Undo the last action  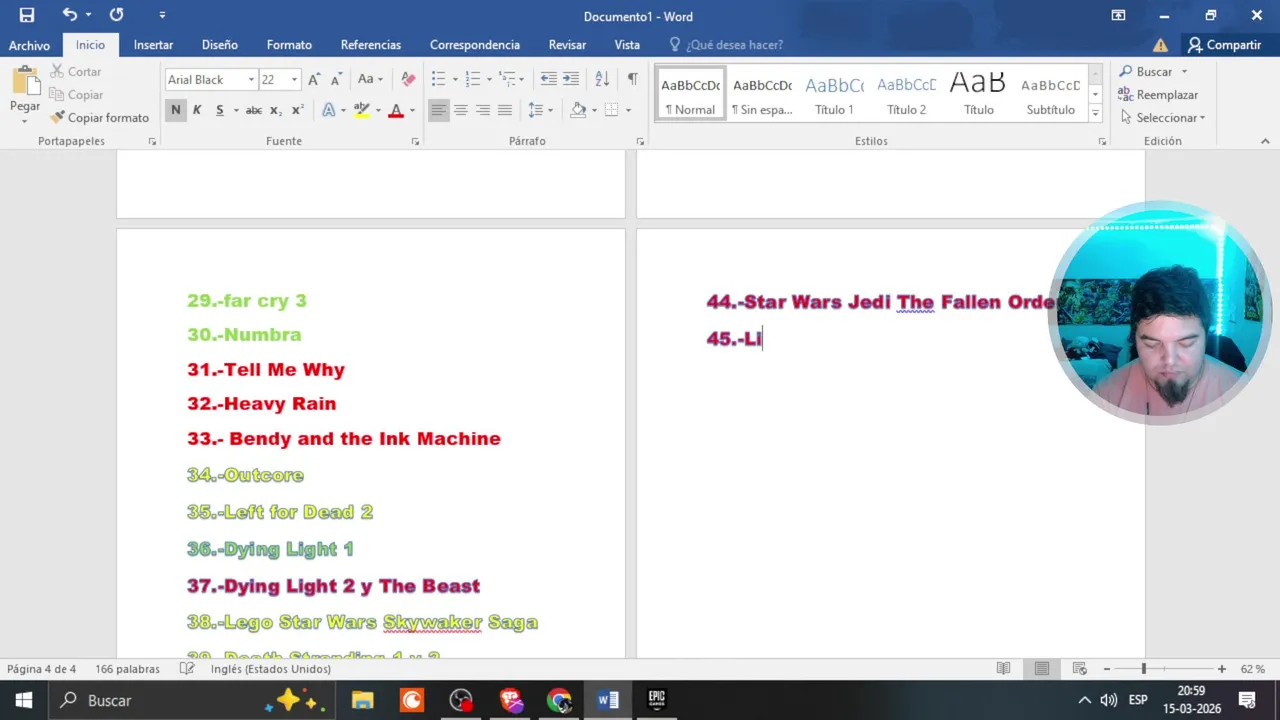point(69,15)
